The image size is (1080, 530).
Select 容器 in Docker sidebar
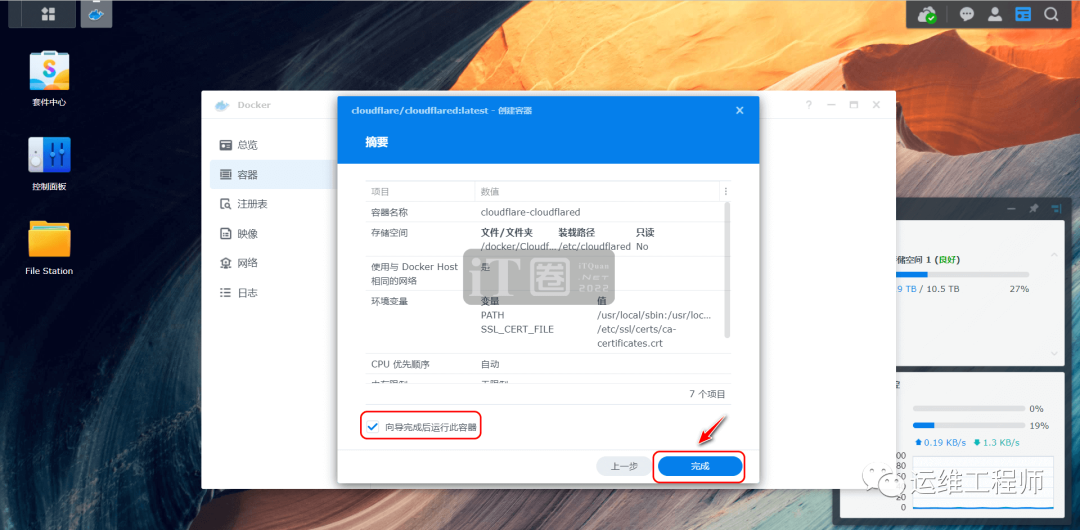pyautogui.click(x=273, y=174)
